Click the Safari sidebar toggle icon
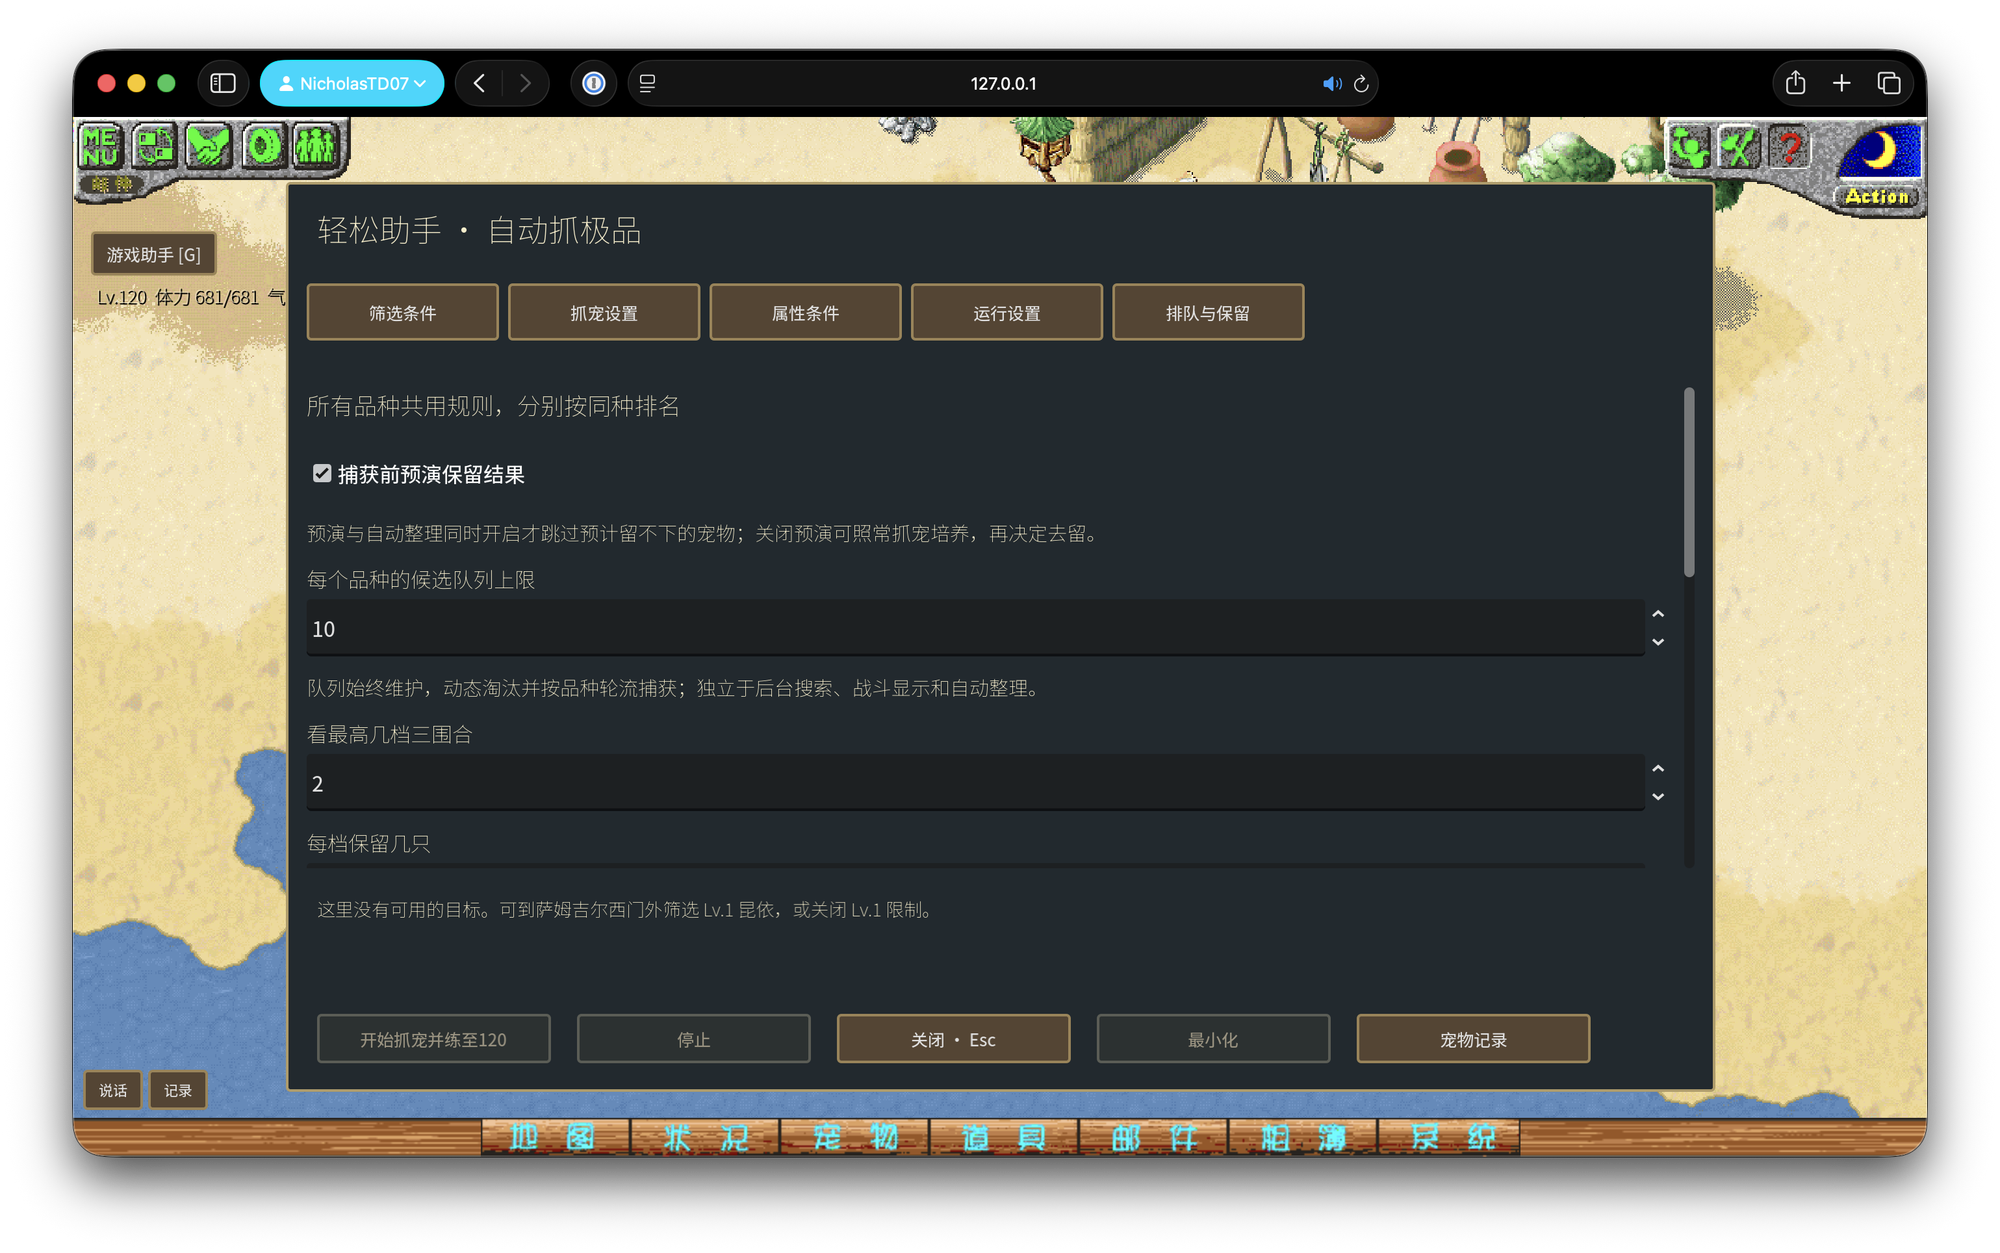Screen dimensions: 2000x1253 click(x=223, y=83)
